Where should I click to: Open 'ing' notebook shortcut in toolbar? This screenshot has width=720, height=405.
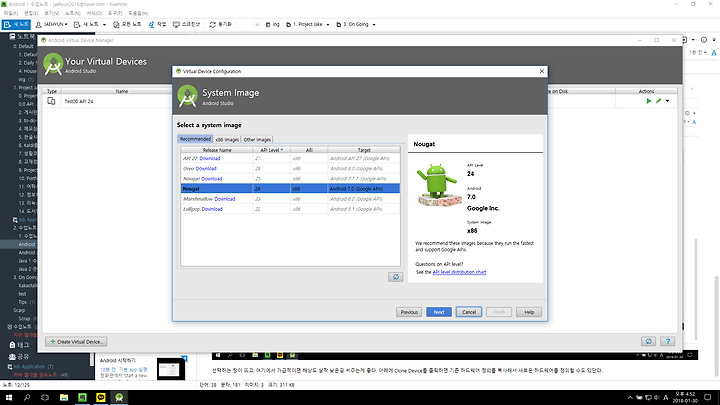(272, 24)
